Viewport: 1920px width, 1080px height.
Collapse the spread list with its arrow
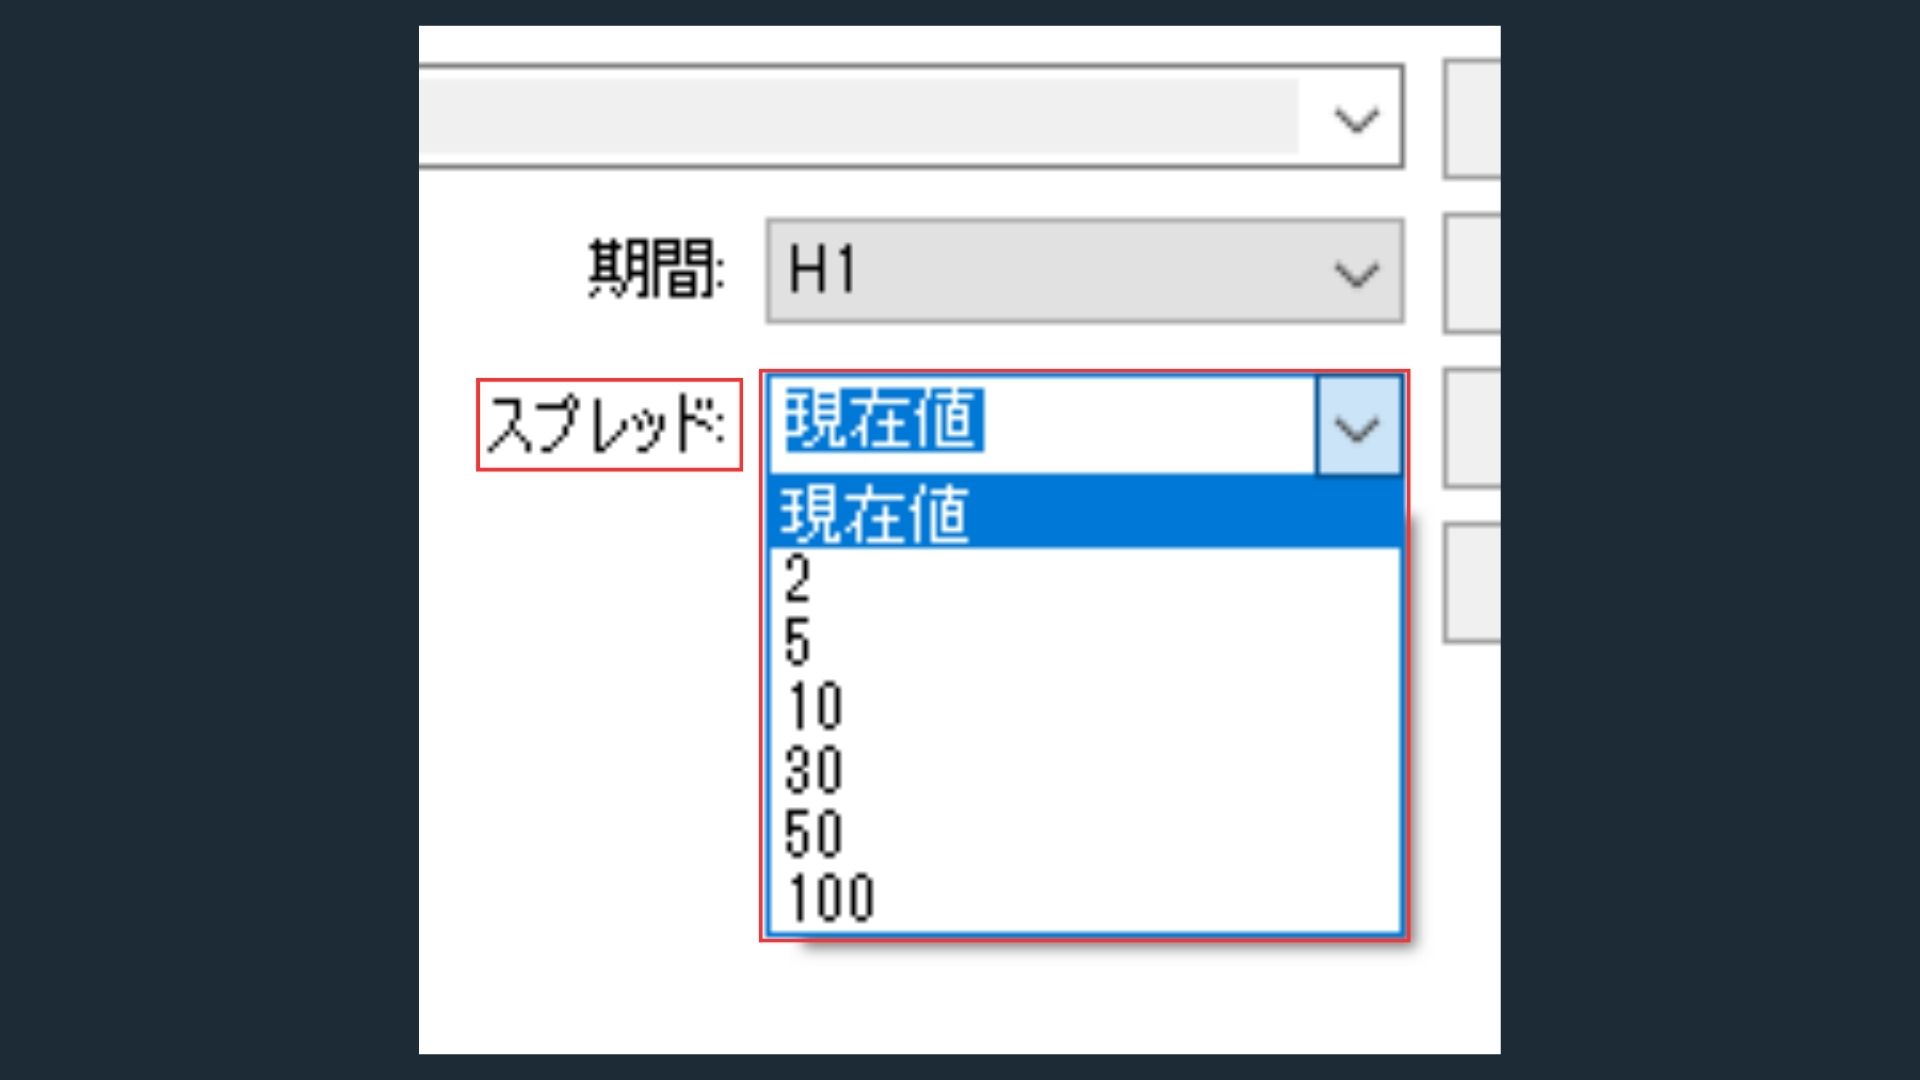coord(1358,426)
